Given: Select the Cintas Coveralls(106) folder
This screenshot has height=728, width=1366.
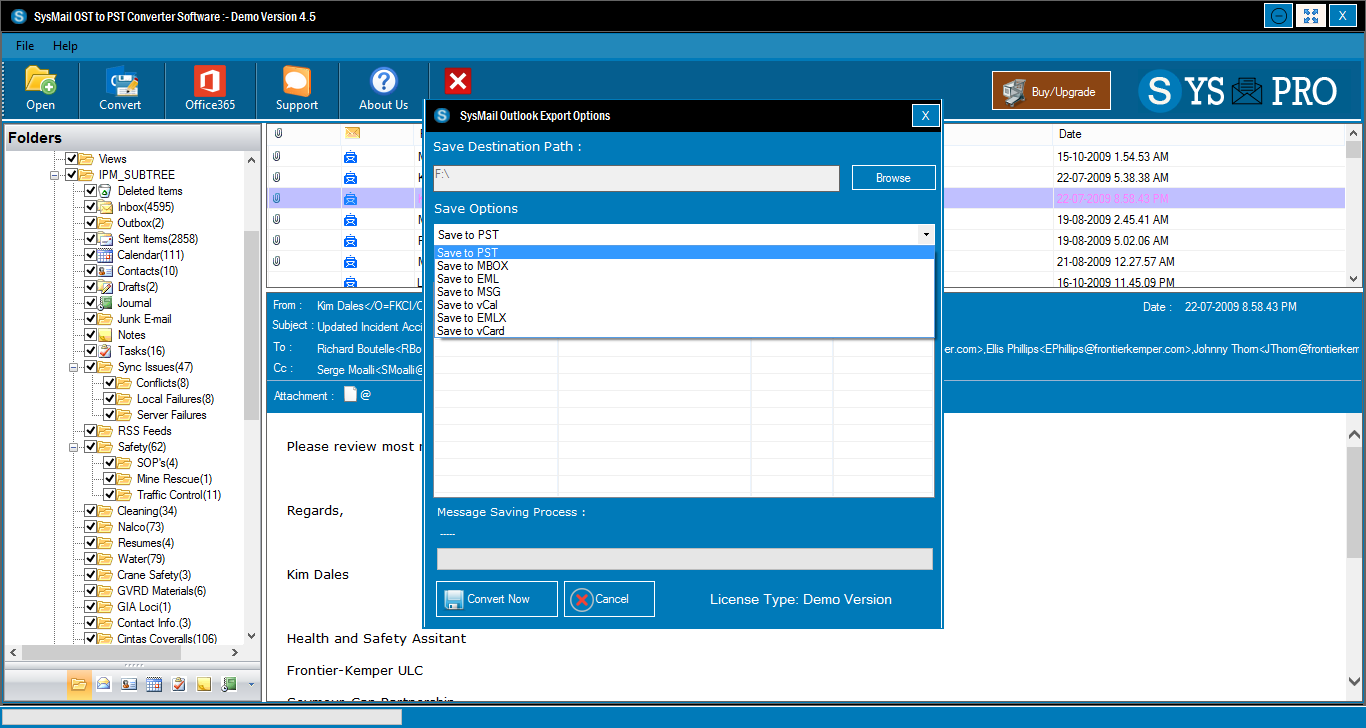Looking at the screenshot, I should (167, 639).
